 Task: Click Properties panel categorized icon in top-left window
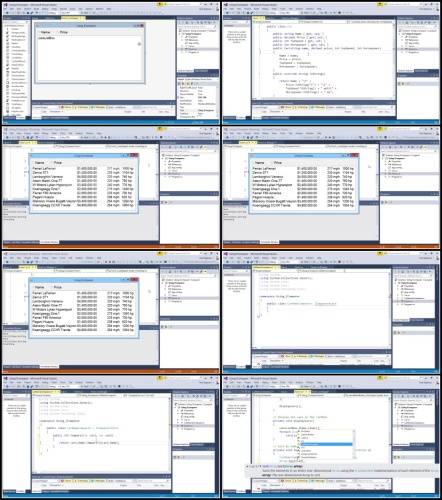(180, 83)
